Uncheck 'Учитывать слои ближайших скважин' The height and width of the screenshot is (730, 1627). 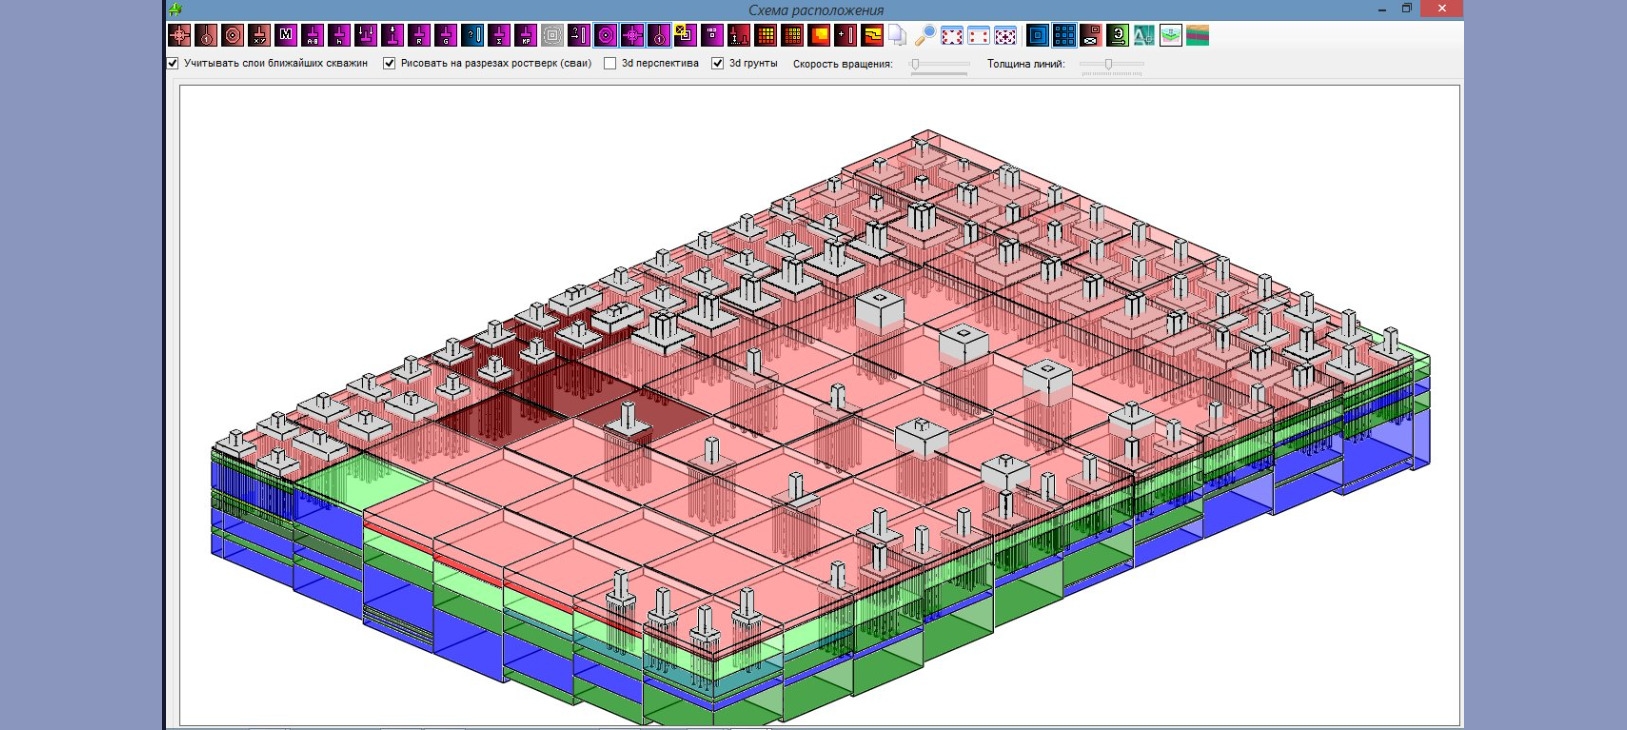(173, 63)
